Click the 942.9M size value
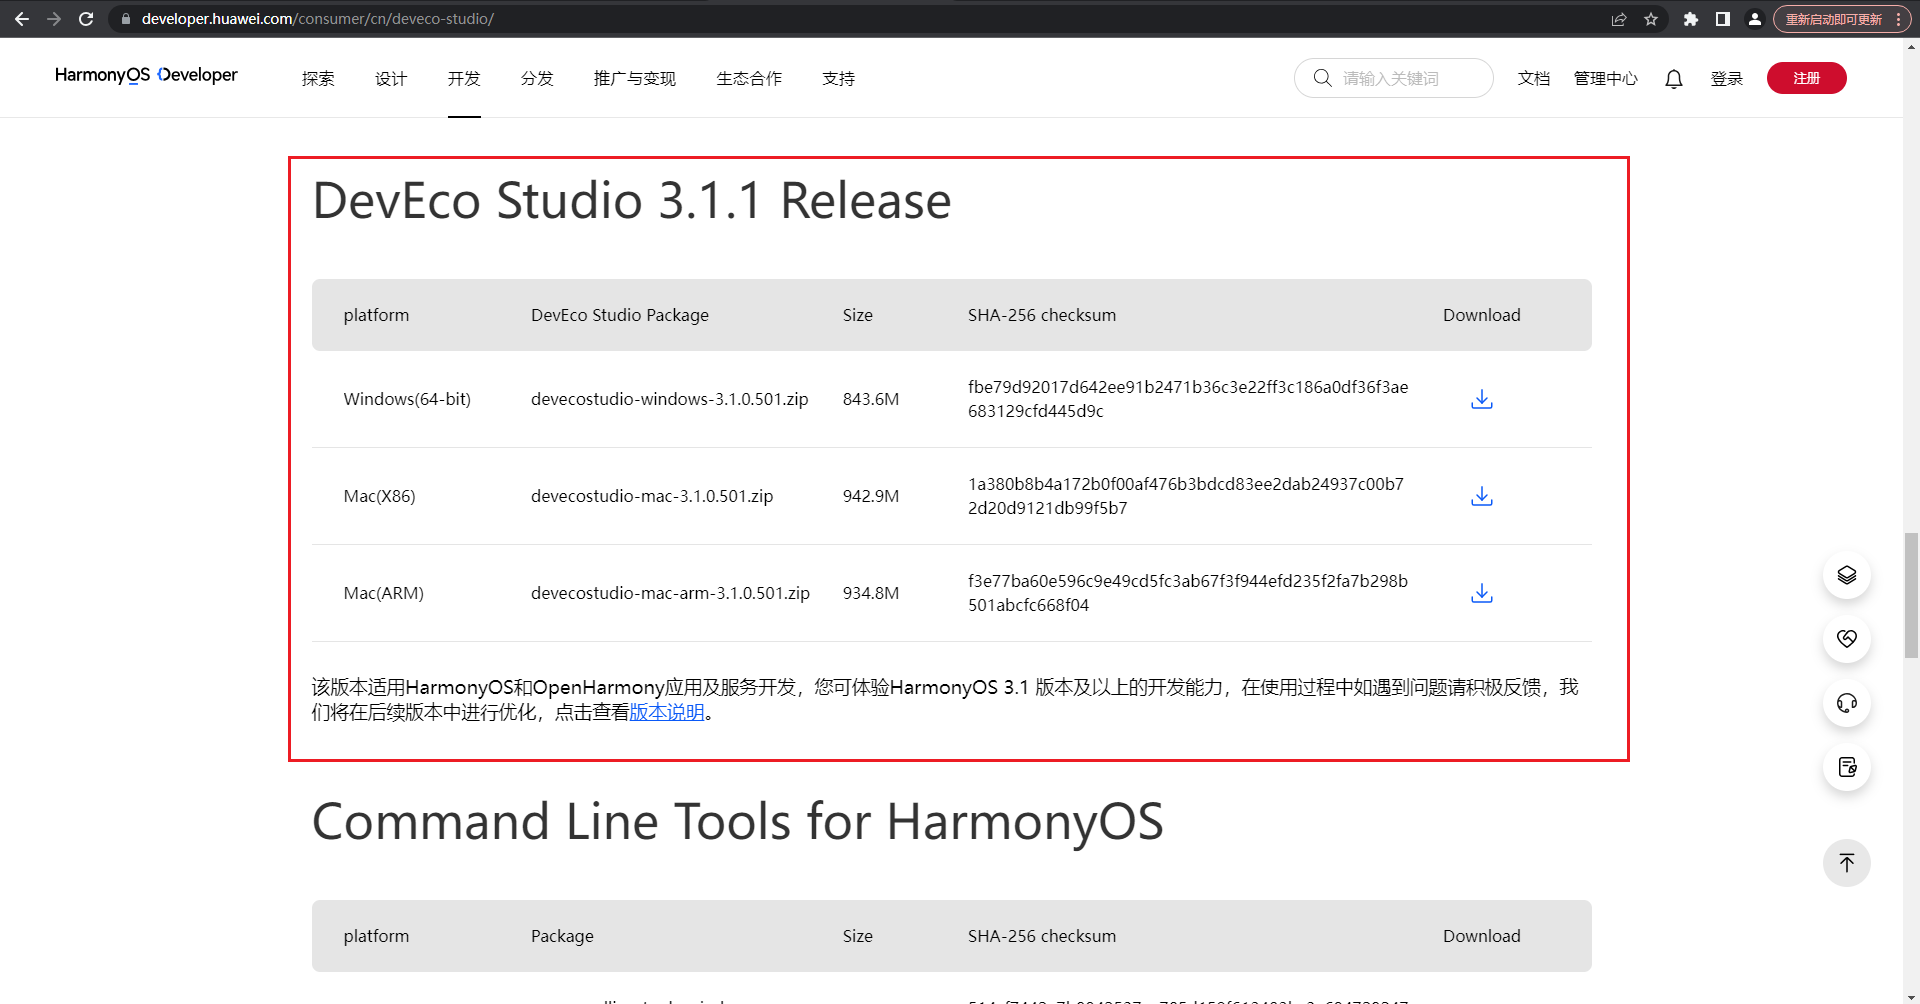The width and height of the screenshot is (1920, 1004). point(871,496)
